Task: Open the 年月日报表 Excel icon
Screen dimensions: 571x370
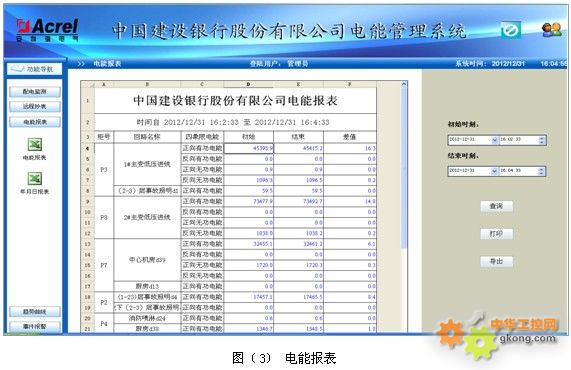Action: click(35, 178)
